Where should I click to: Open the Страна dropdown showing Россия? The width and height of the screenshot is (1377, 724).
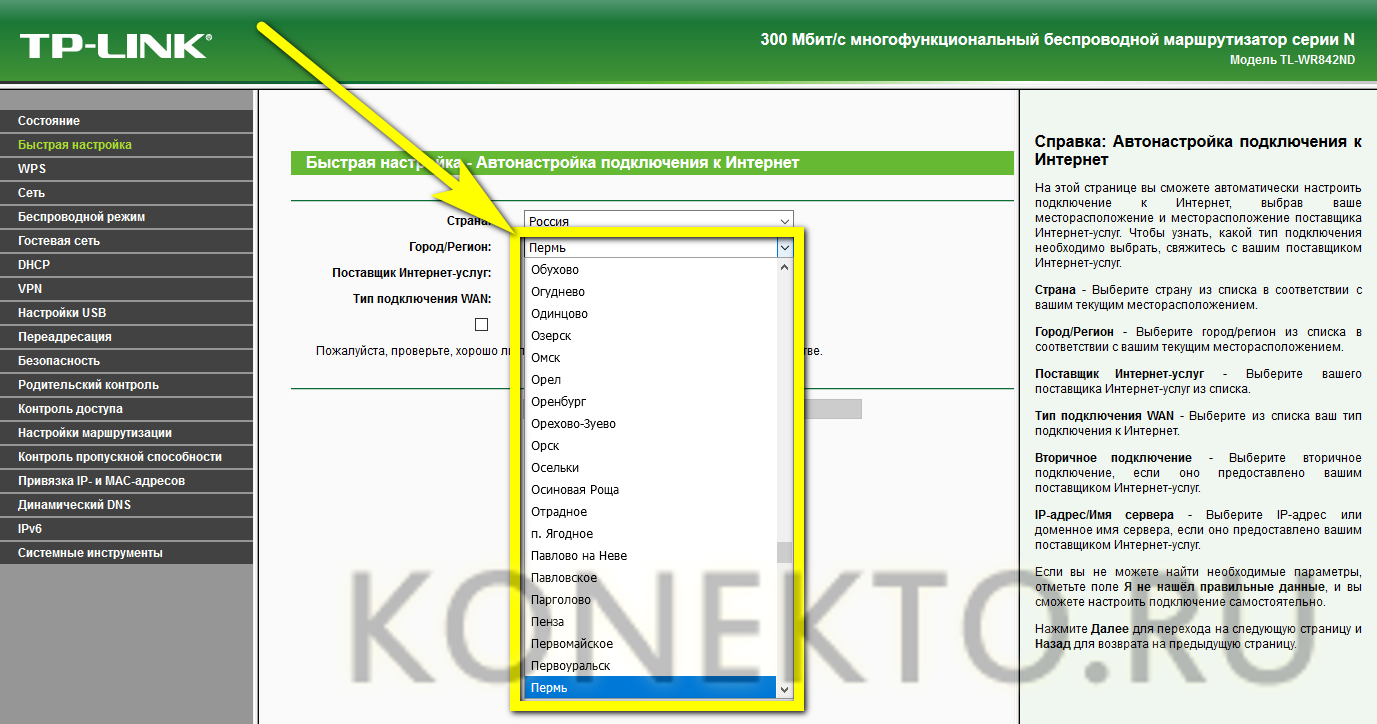tap(658, 221)
